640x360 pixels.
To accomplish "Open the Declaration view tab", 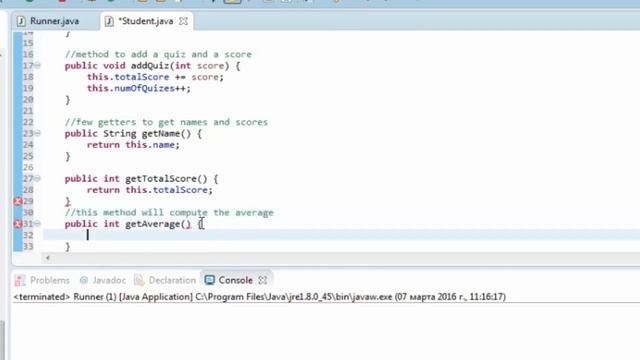I will [165, 280].
